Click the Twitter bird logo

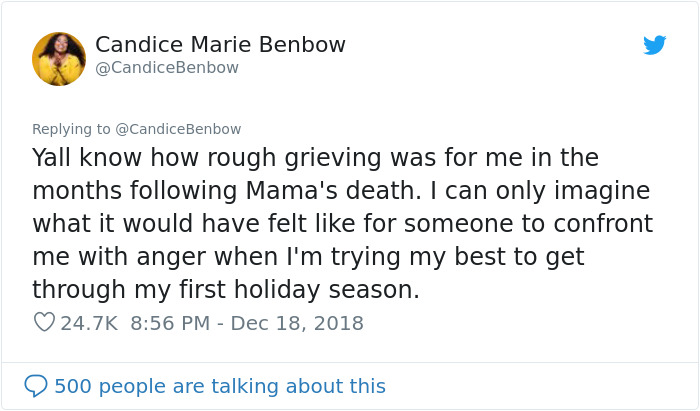(654, 46)
